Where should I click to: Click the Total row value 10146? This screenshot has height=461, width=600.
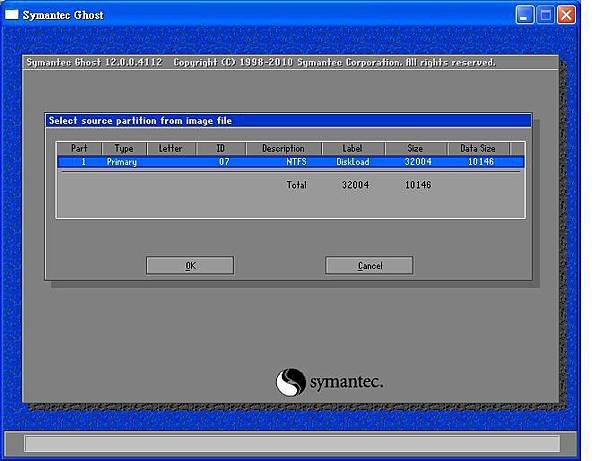click(418, 185)
